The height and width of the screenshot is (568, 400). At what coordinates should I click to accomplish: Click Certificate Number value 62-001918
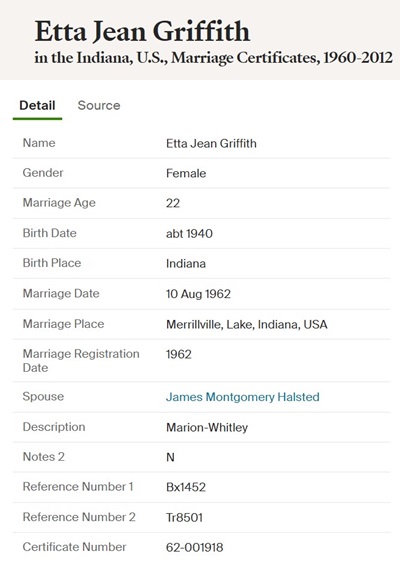point(195,547)
